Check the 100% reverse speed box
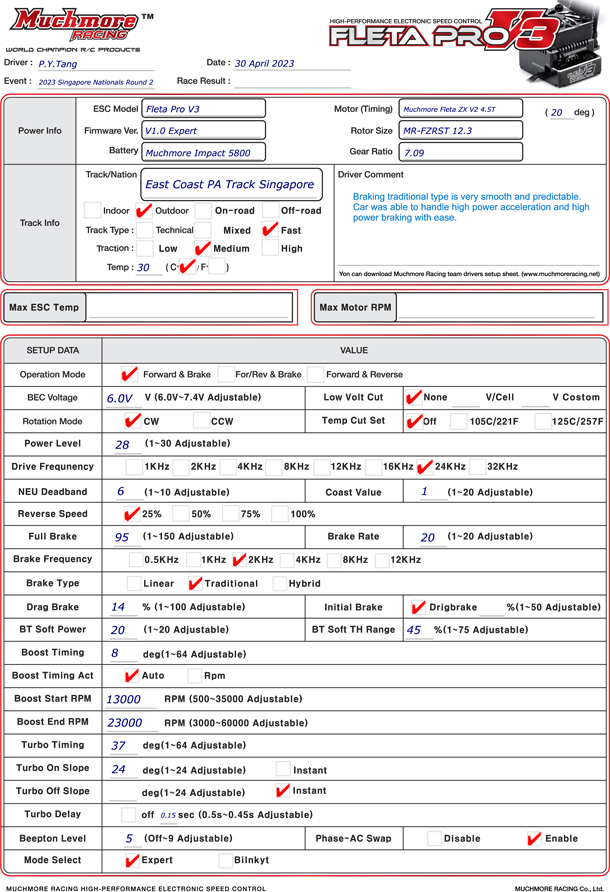Image resolution: width=610 pixels, height=892 pixels. (279, 514)
